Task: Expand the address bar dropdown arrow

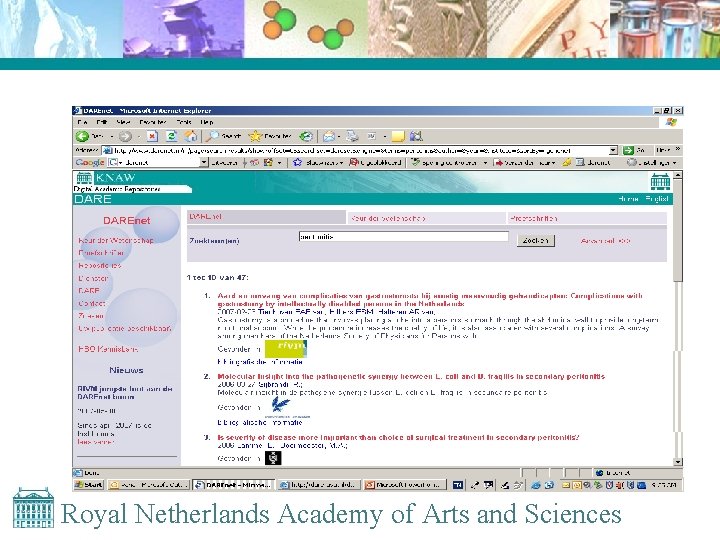Action: (x=613, y=150)
